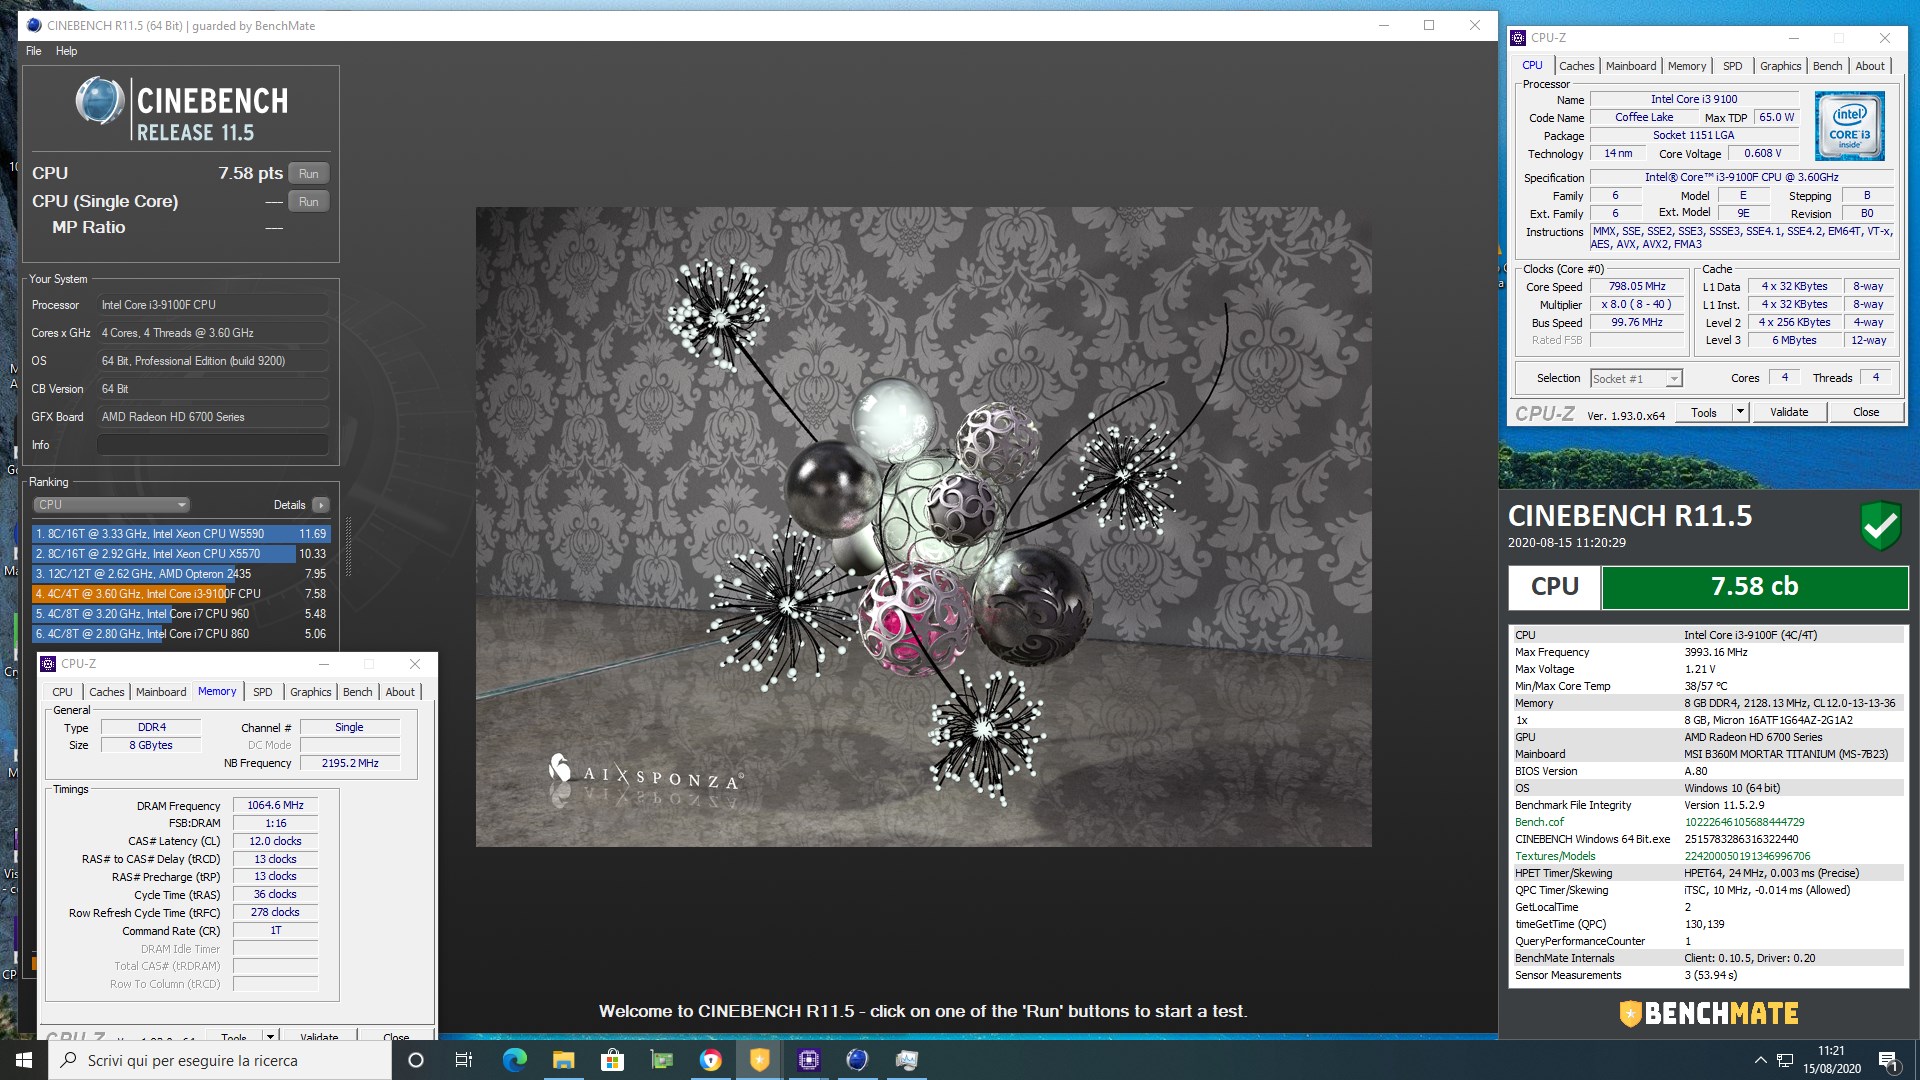Open the File menu in Cinebench
This screenshot has height=1080, width=1920.
pos(33,51)
